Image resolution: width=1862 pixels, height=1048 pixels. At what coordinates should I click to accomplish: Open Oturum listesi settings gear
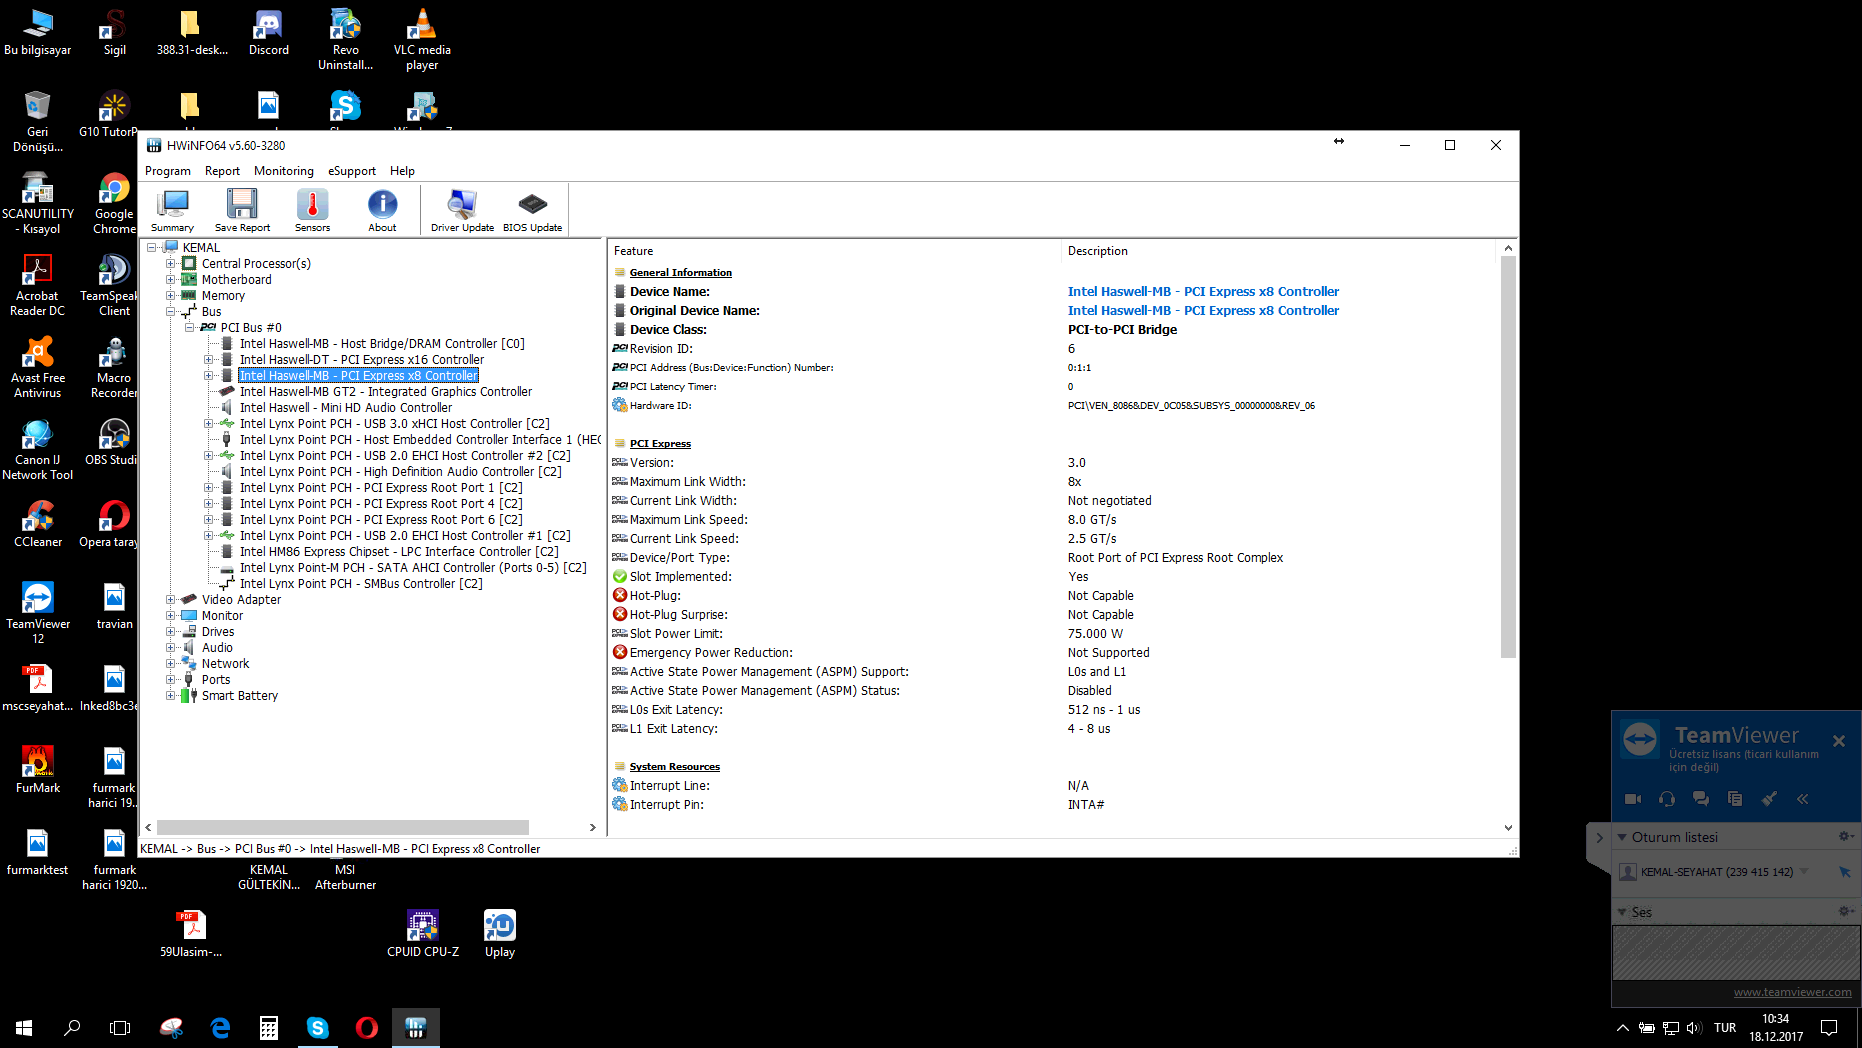[1845, 837]
